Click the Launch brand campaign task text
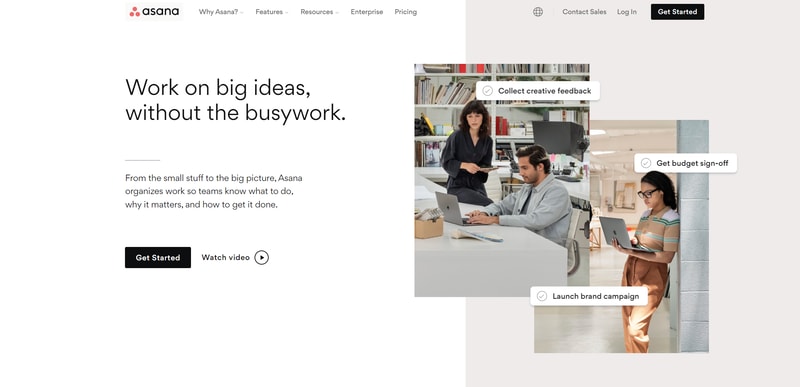 [595, 296]
